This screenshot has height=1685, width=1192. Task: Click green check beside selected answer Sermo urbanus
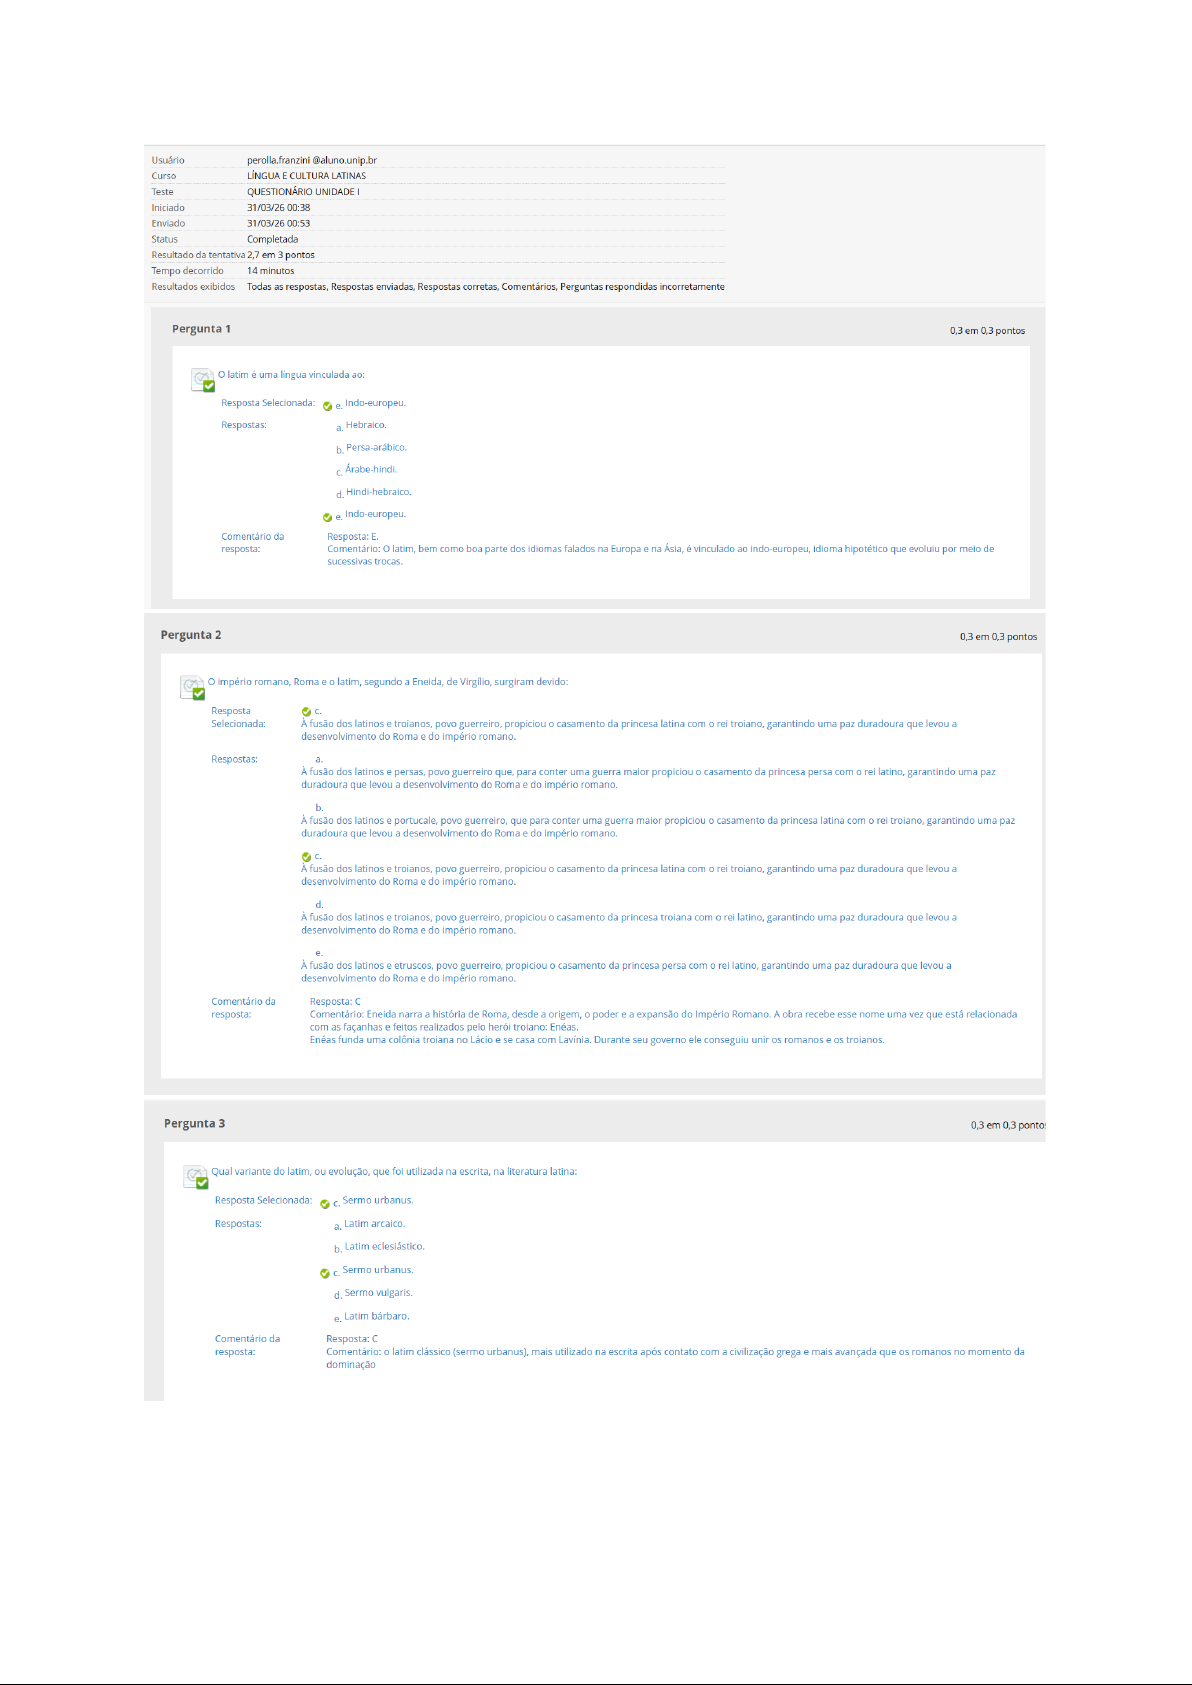tap(324, 1204)
